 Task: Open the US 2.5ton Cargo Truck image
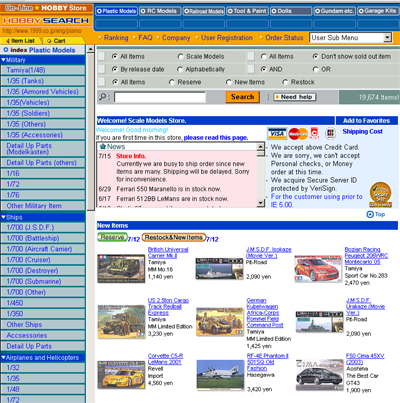[121, 321]
